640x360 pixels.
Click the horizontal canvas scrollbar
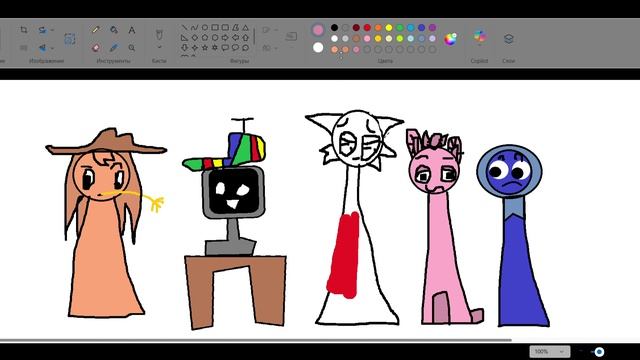[256, 340]
